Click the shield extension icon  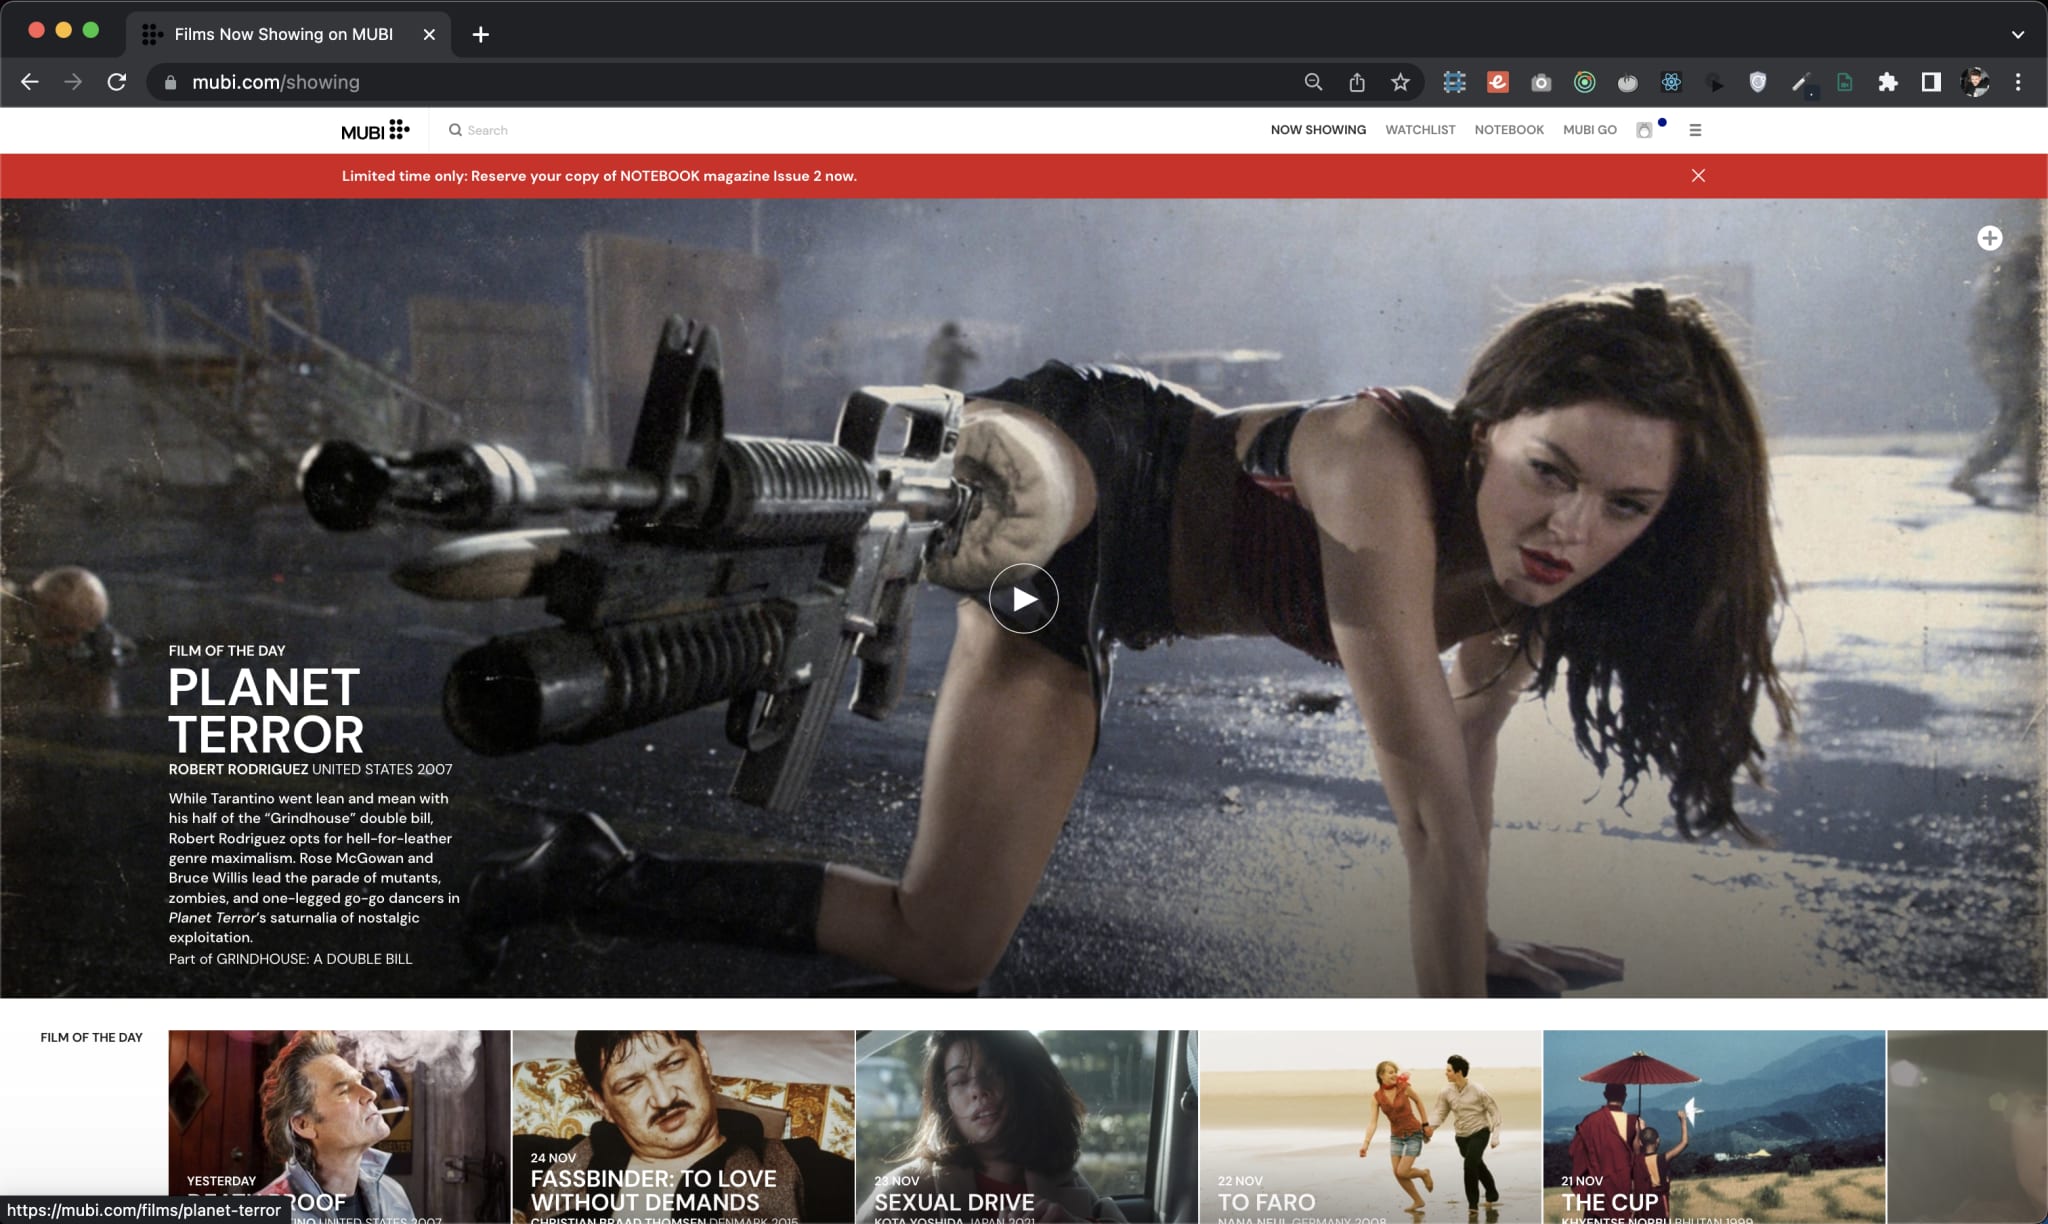coord(1758,82)
